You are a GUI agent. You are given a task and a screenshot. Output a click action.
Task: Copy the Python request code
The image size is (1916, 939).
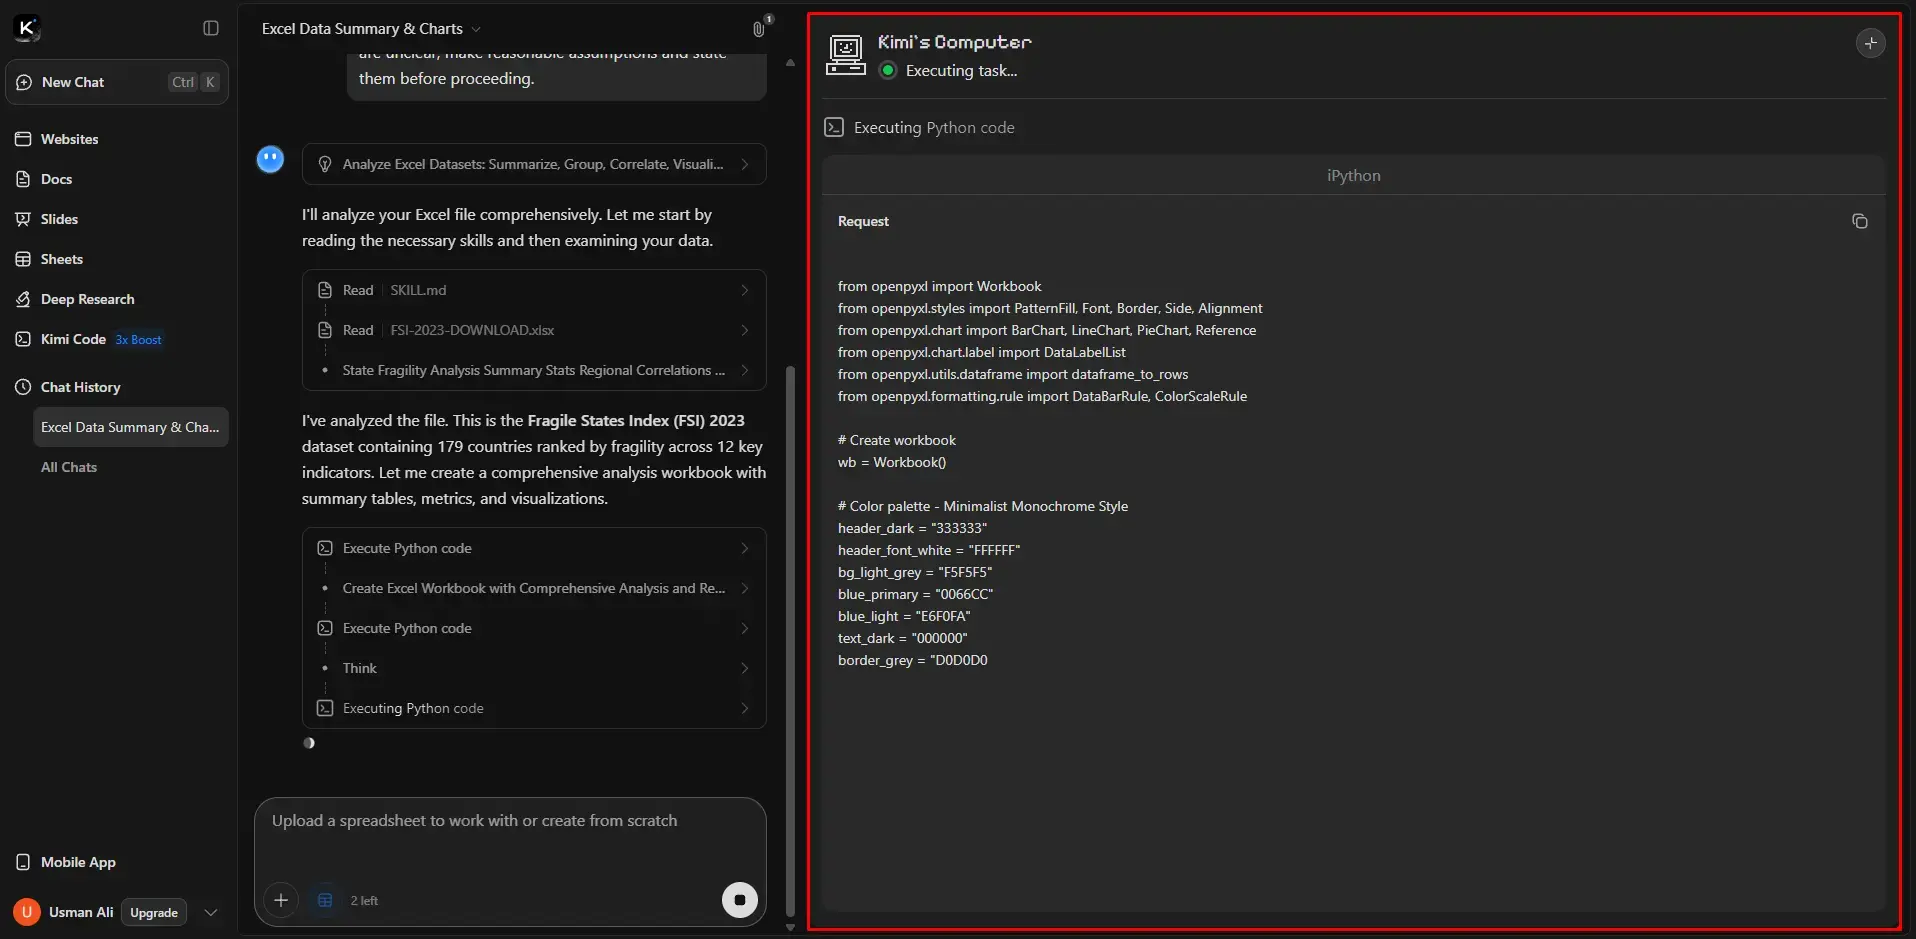click(1859, 221)
